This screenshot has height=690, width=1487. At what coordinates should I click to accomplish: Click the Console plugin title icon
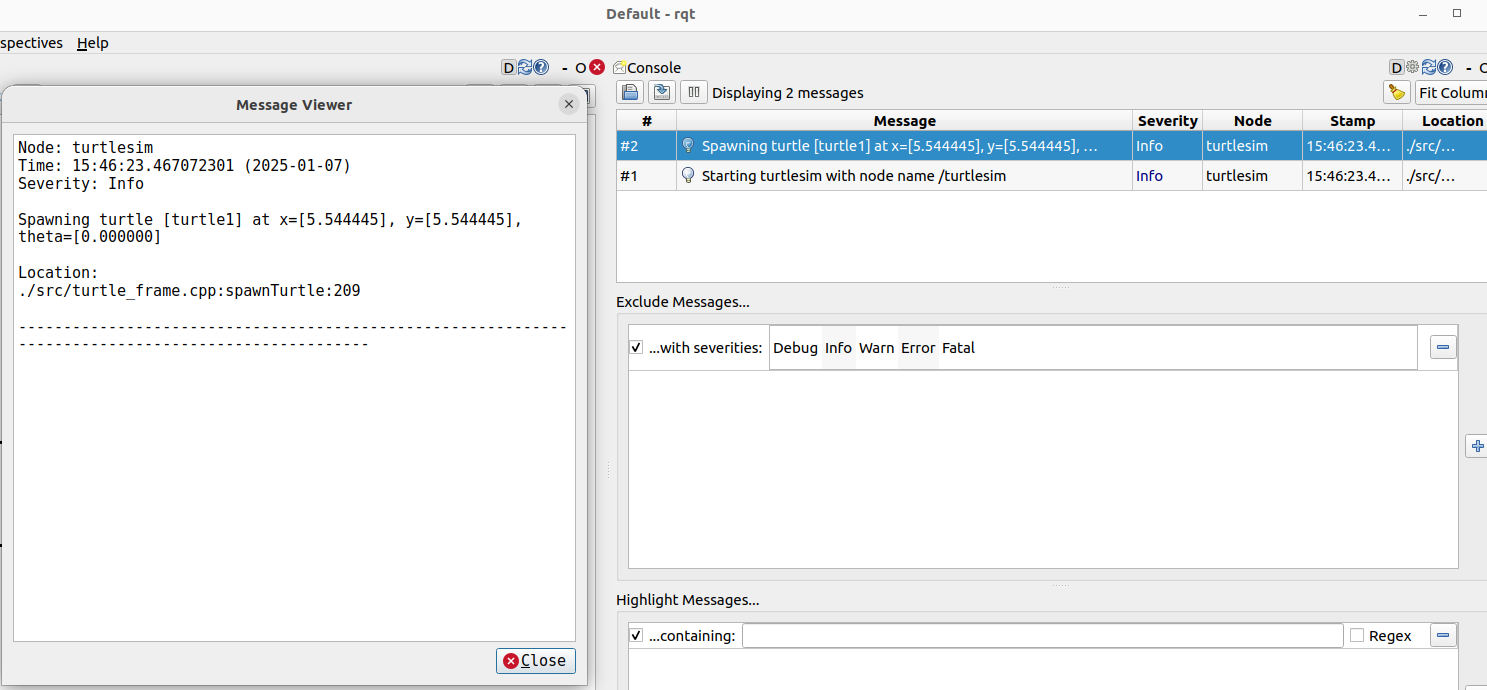[x=620, y=68]
